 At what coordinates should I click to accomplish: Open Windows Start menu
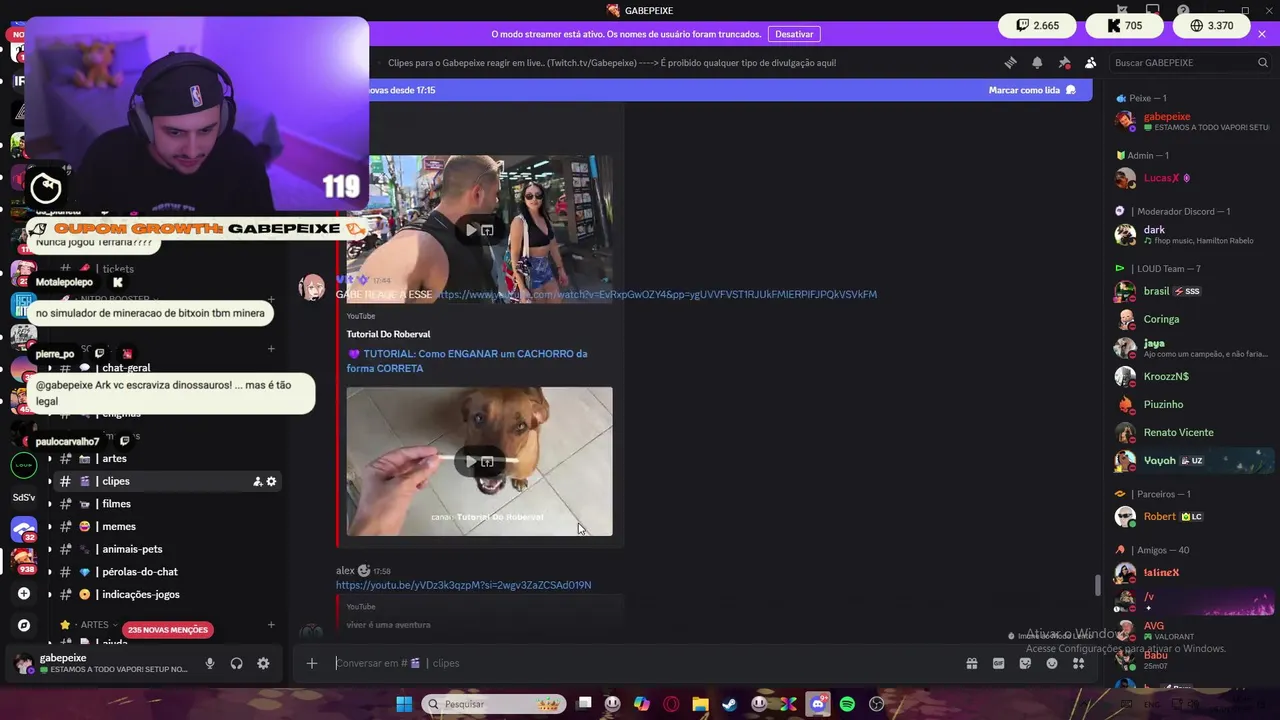(404, 704)
